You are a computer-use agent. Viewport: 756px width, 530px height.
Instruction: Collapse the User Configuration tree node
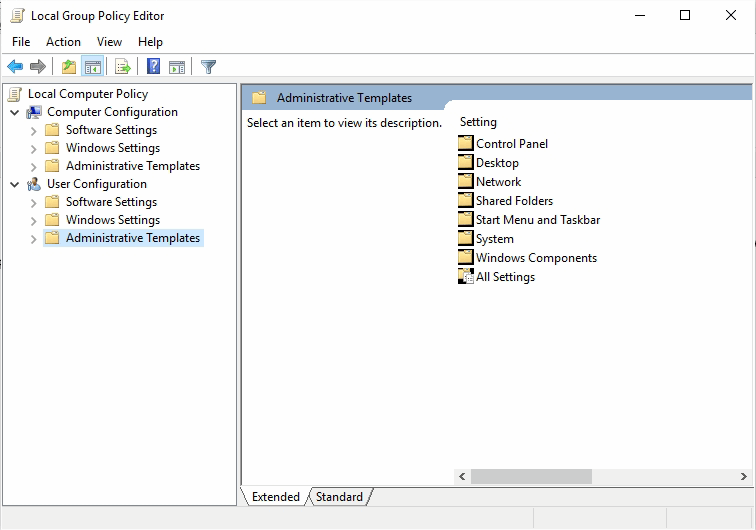click(15, 184)
